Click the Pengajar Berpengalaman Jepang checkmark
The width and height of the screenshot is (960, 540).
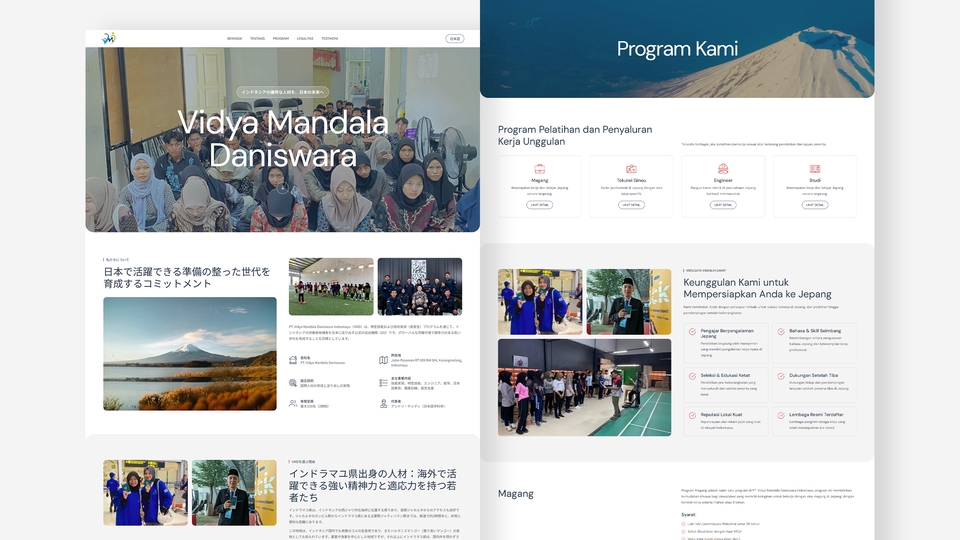pyautogui.click(x=692, y=331)
